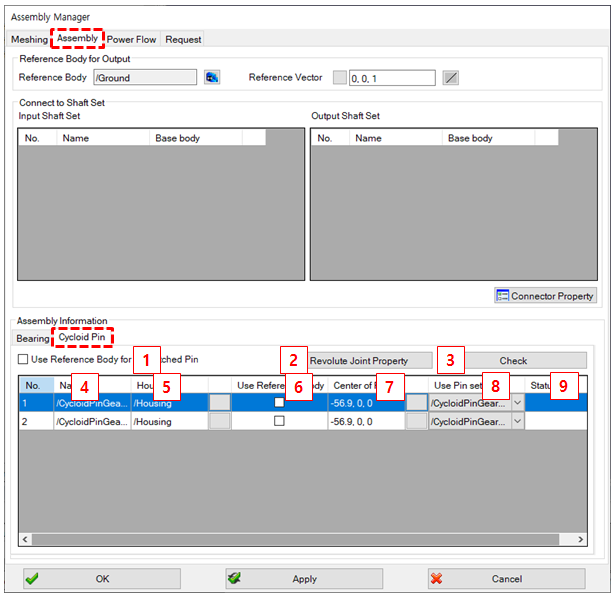Click the Connector Property button

click(x=545, y=296)
